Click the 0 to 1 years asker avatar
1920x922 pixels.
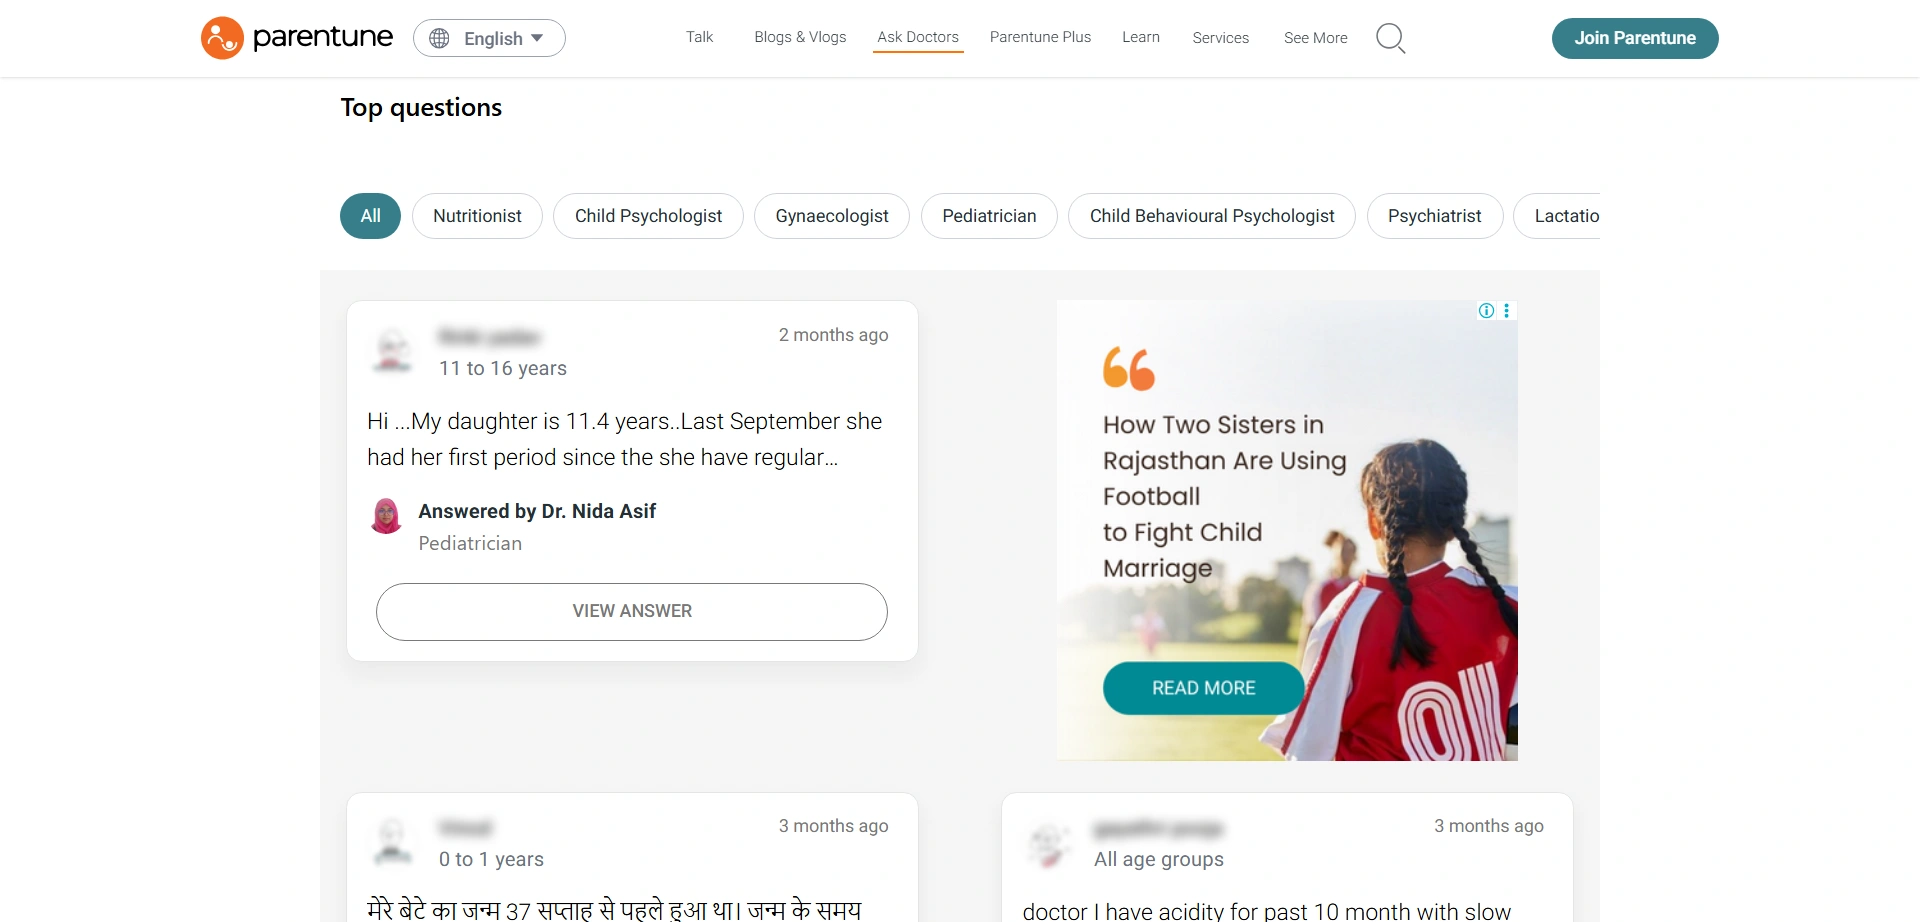point(392,842)
